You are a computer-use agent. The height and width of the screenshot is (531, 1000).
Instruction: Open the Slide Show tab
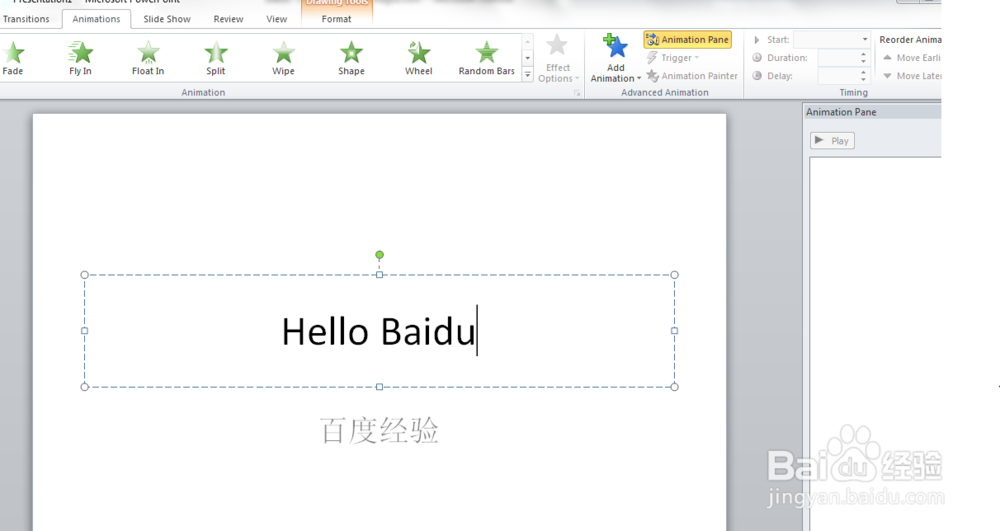click(167, 19)
